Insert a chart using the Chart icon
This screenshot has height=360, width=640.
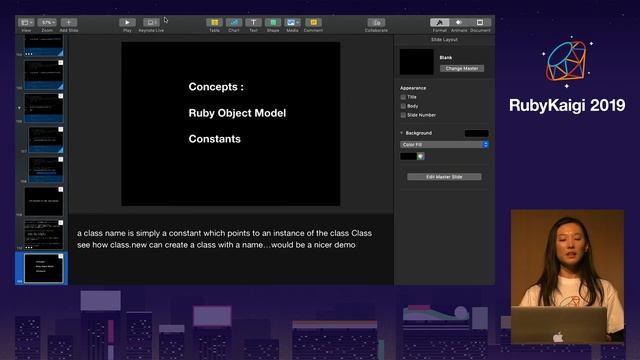(x=234, y=22)
